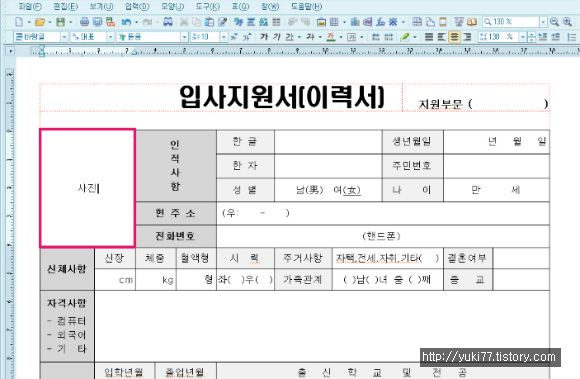
Task: Open the font color picker
Action: click(331, 37)
